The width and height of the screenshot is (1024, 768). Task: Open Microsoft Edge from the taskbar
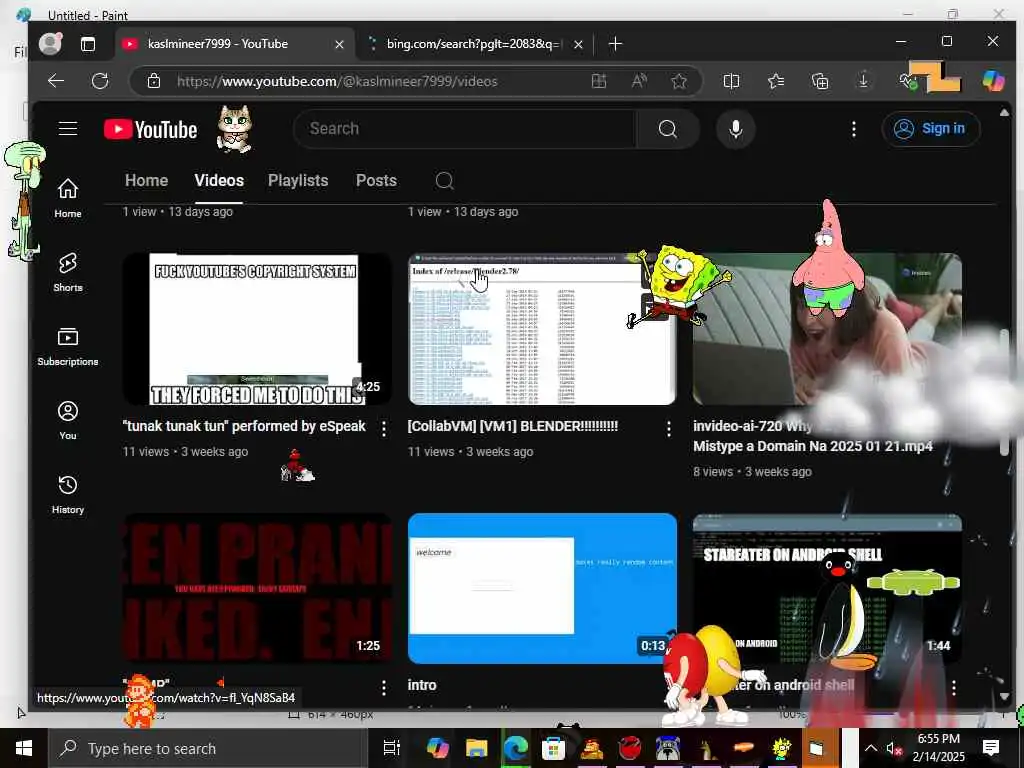pyautogui.click(x=515, y=748)
